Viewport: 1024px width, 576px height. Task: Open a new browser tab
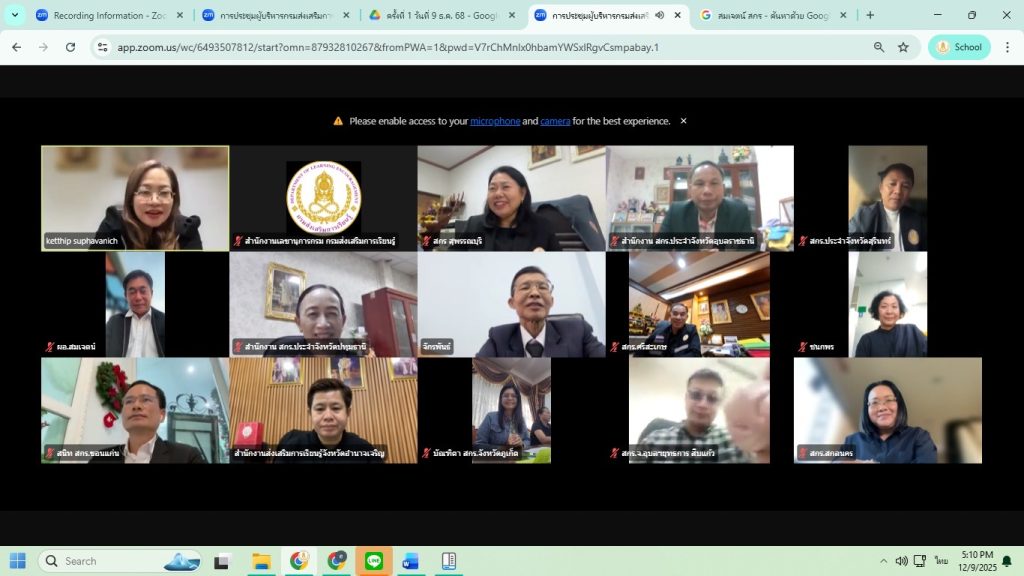870,15
